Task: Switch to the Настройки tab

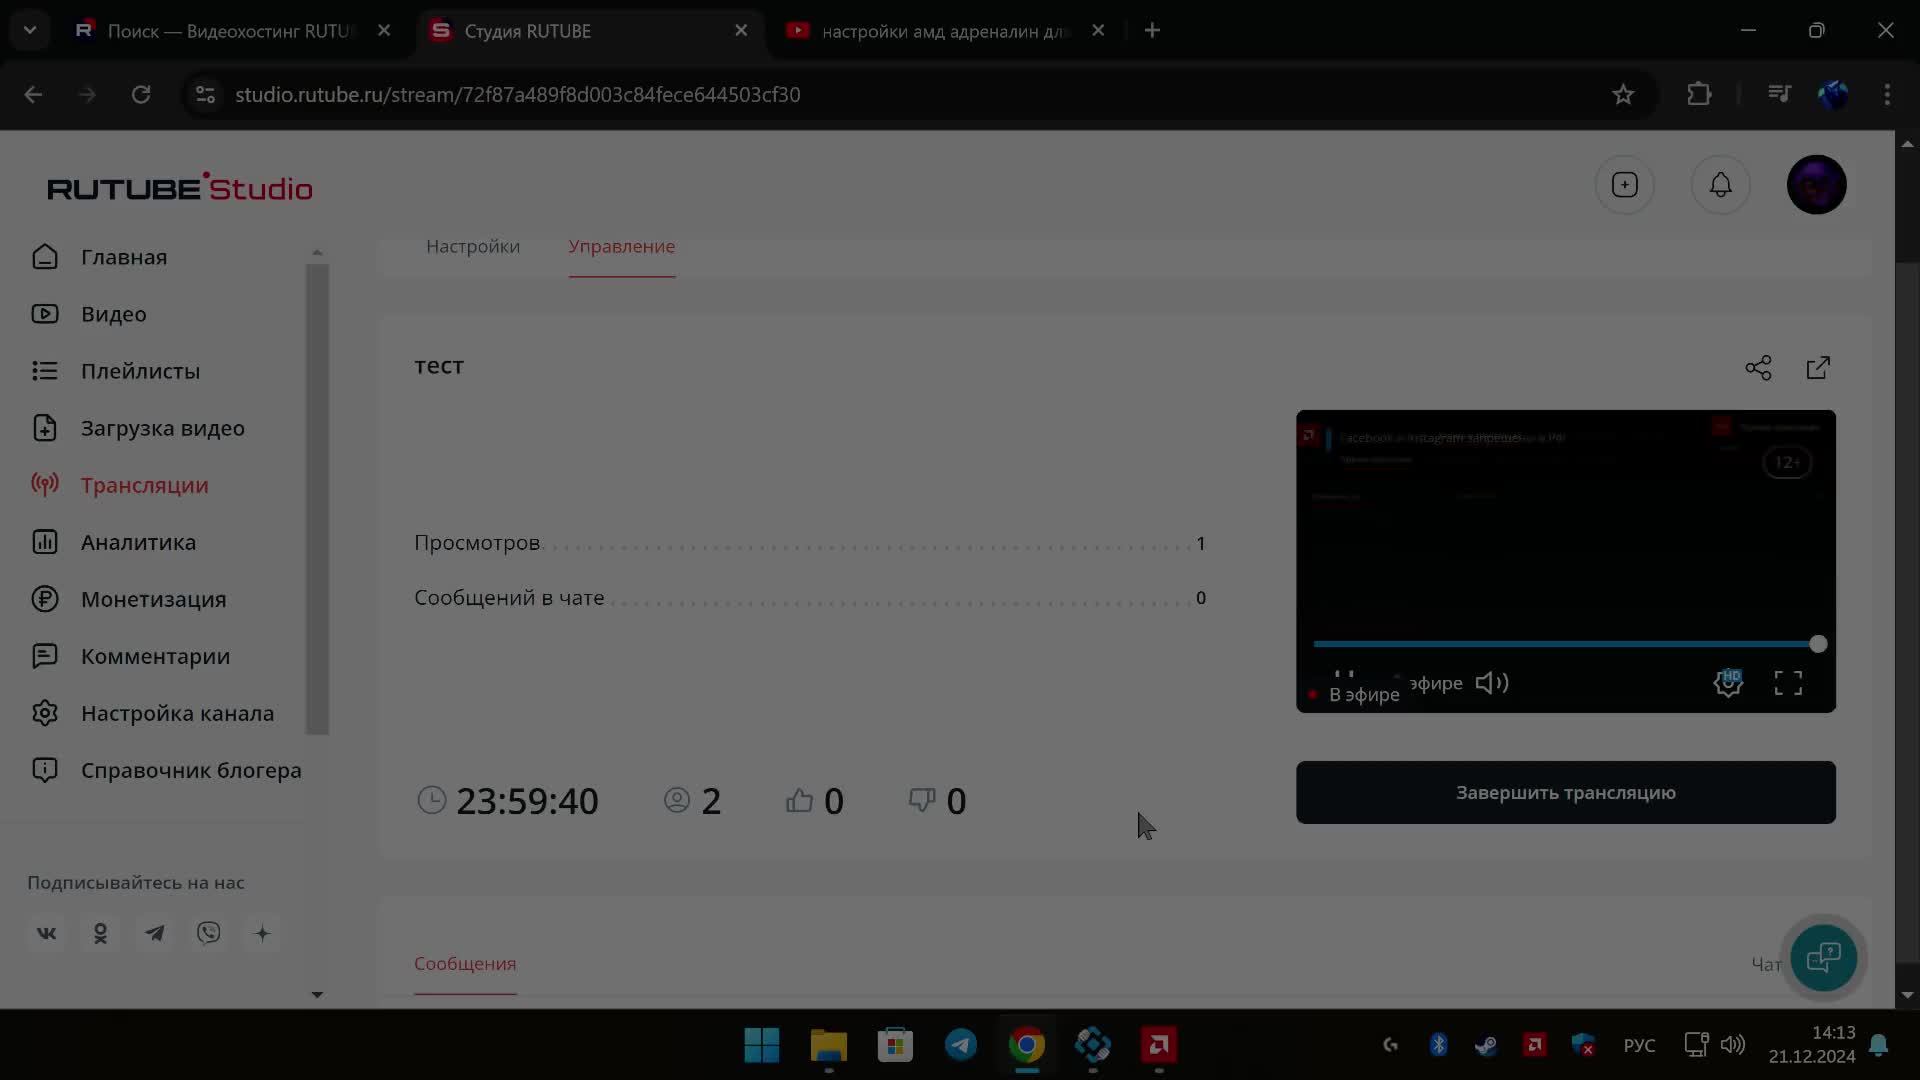Action: pyautogui.click(x=473, y=246)
